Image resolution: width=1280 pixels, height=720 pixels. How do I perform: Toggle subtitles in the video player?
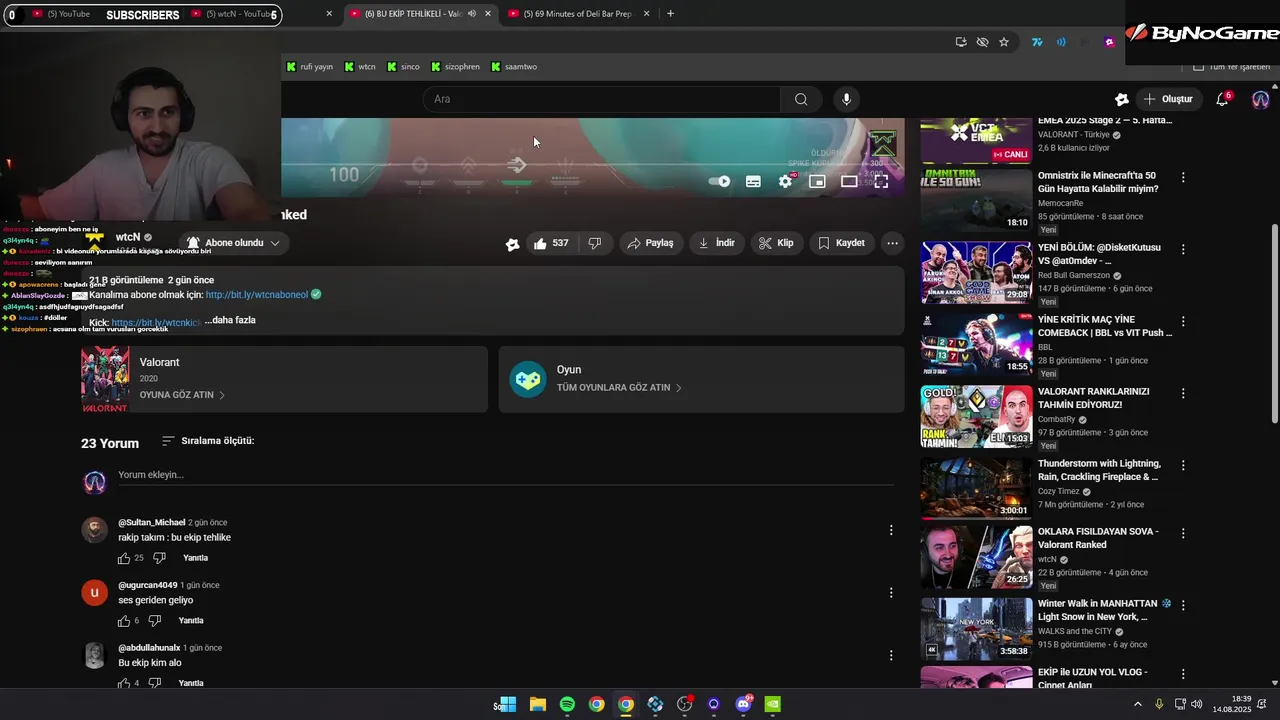click(x=753, y=181)
